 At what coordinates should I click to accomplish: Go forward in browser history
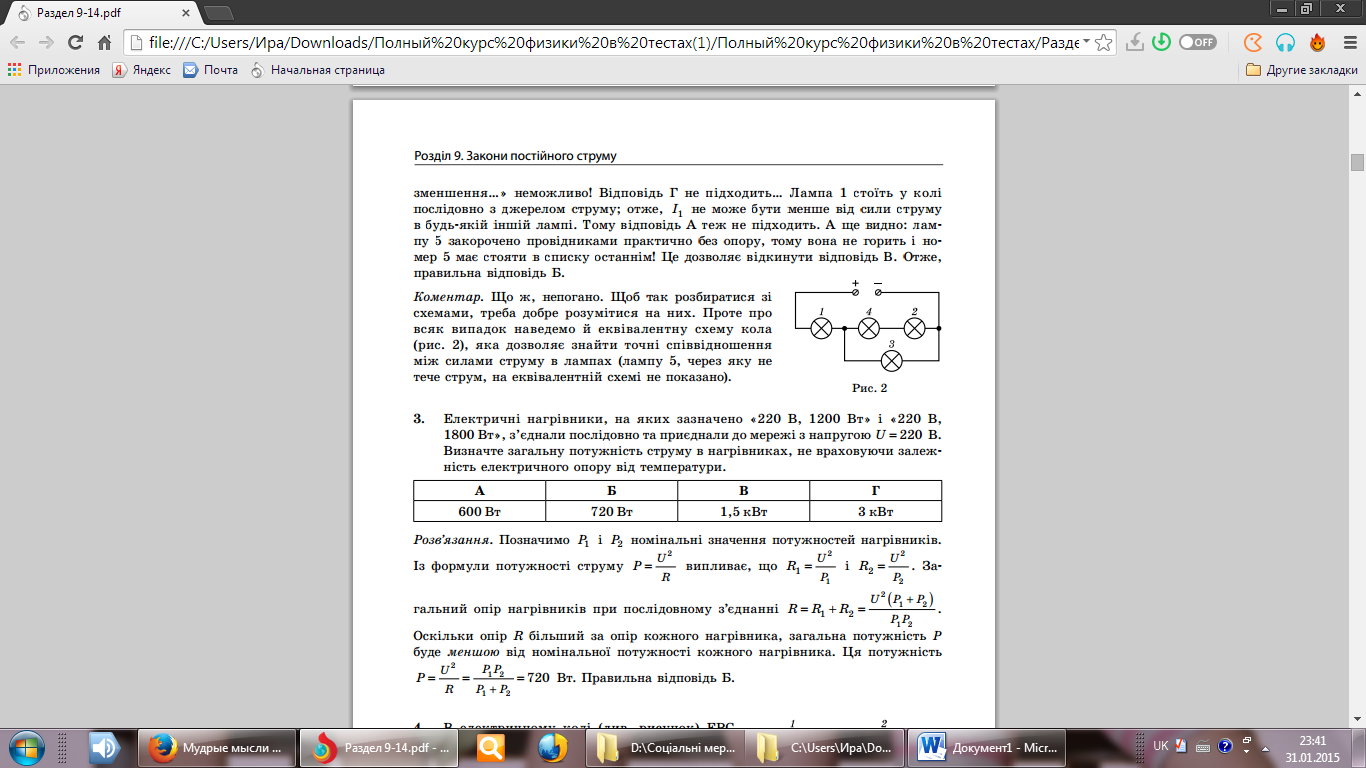click(46, 42)
